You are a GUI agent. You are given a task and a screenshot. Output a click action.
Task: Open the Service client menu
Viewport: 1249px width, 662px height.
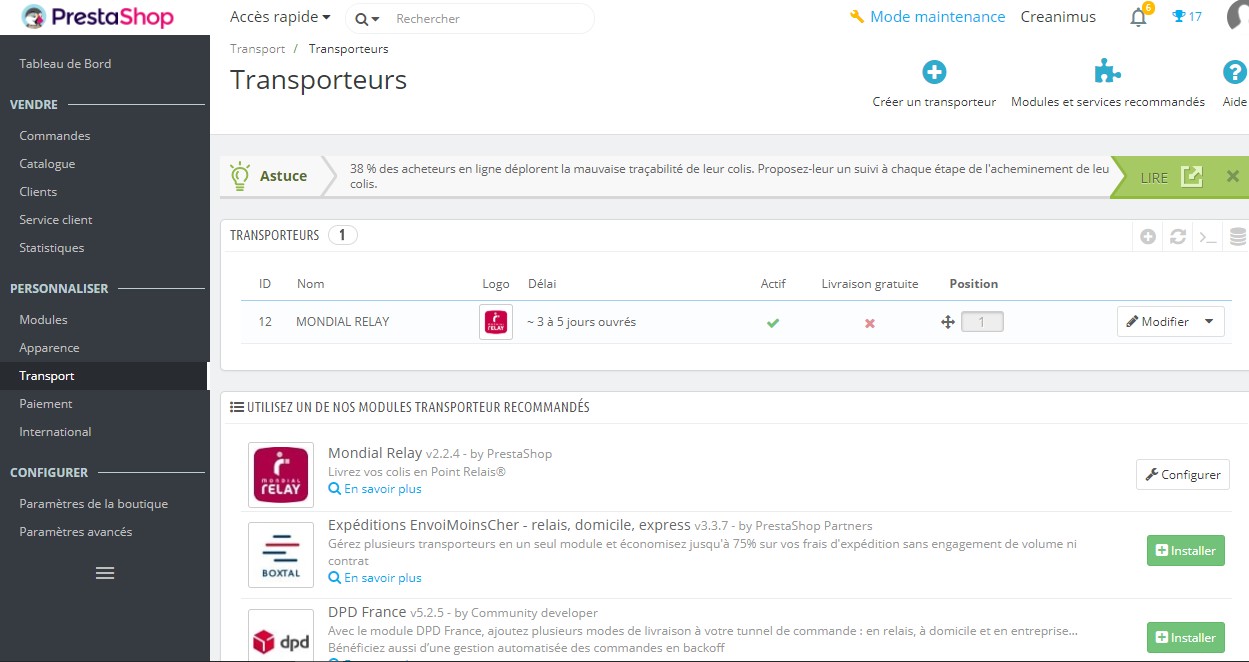point(56,219)
